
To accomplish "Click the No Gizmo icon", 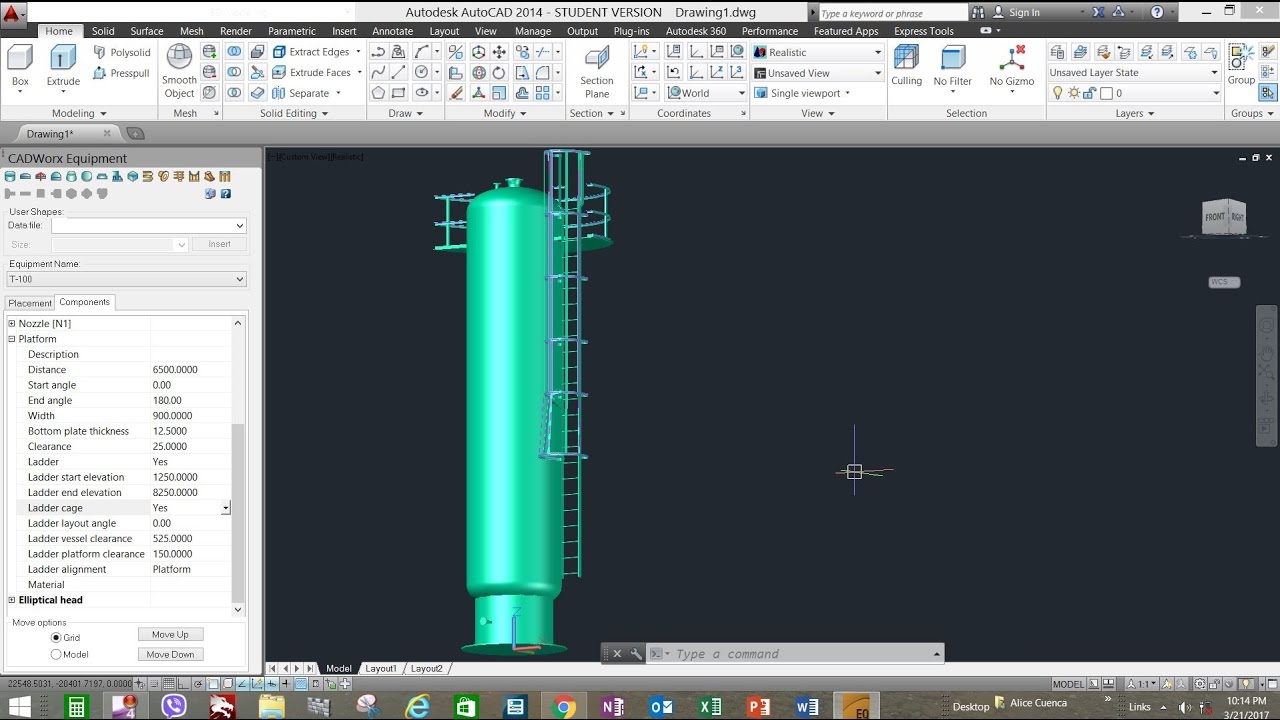I will 1012,66.
